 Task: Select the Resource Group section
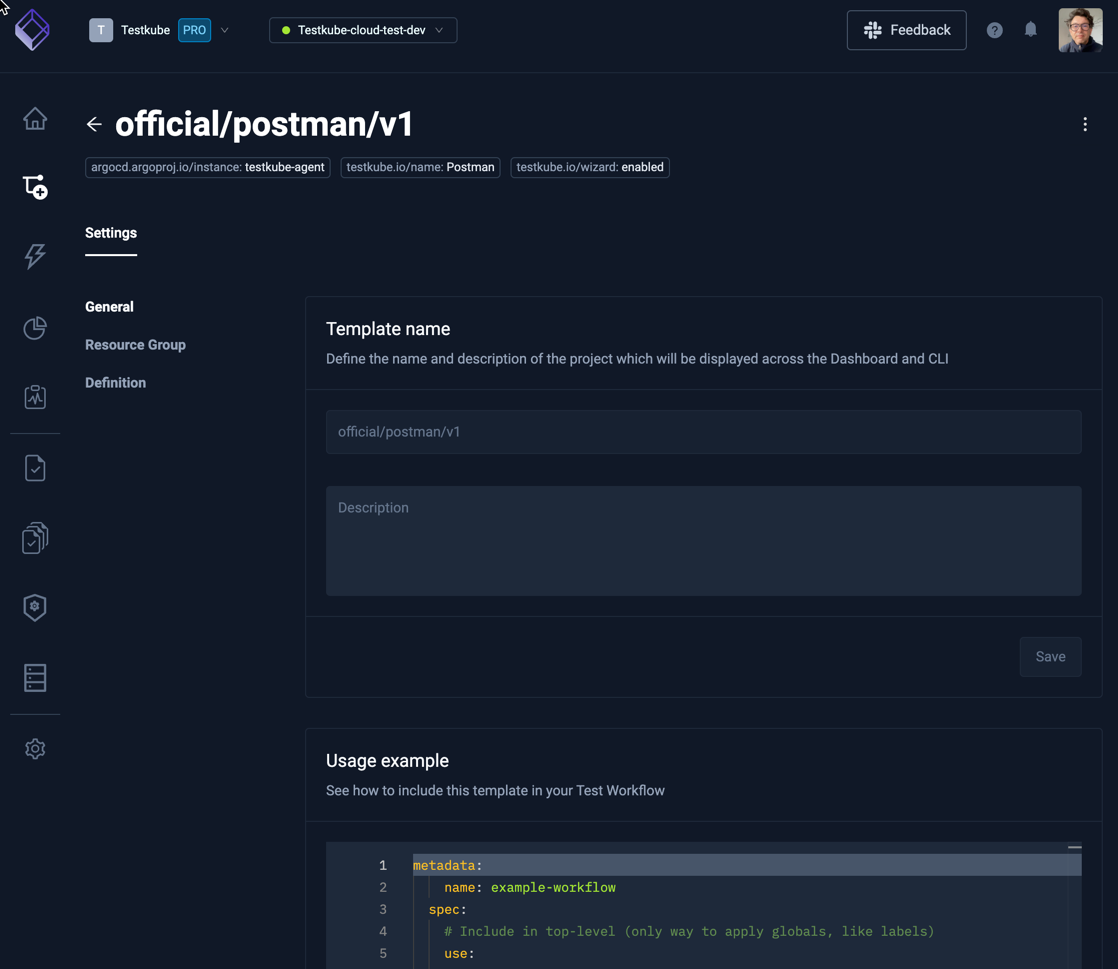(135, 344)
